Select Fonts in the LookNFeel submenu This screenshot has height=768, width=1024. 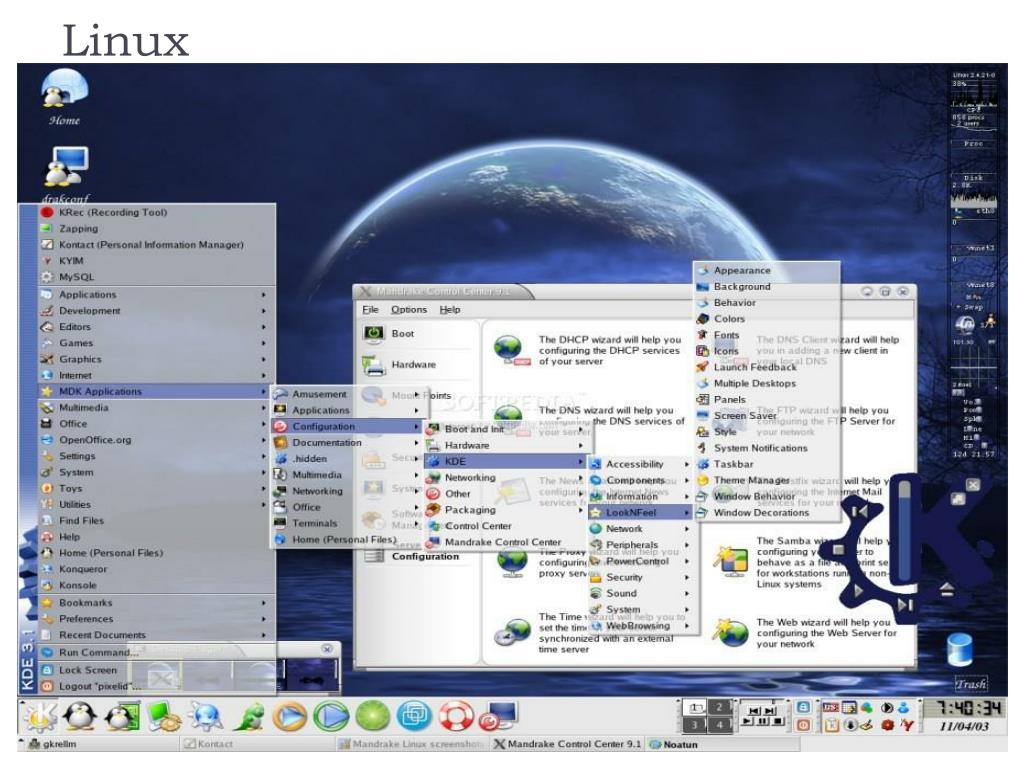(767, 335)
